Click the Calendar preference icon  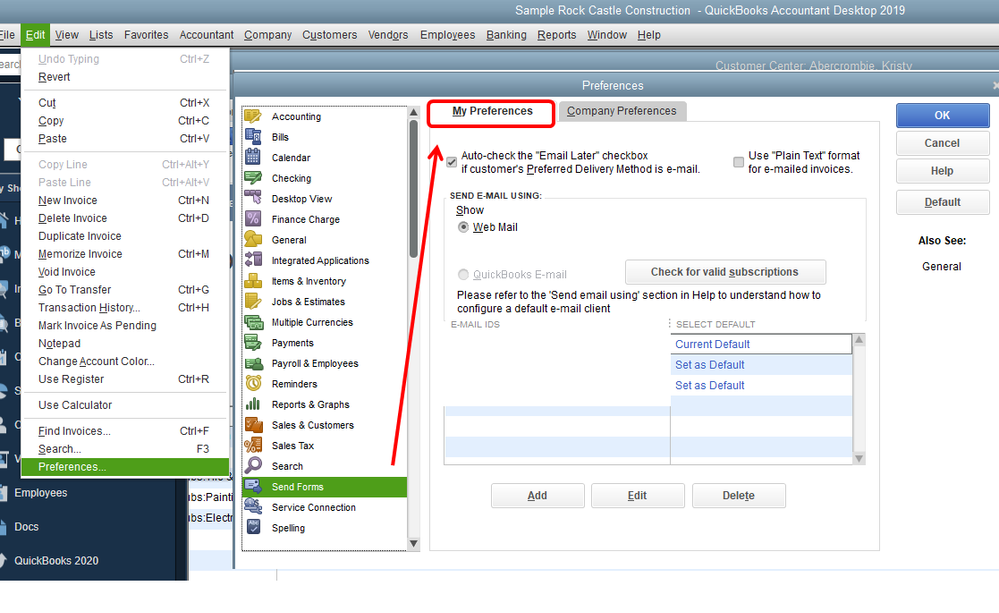253,157
